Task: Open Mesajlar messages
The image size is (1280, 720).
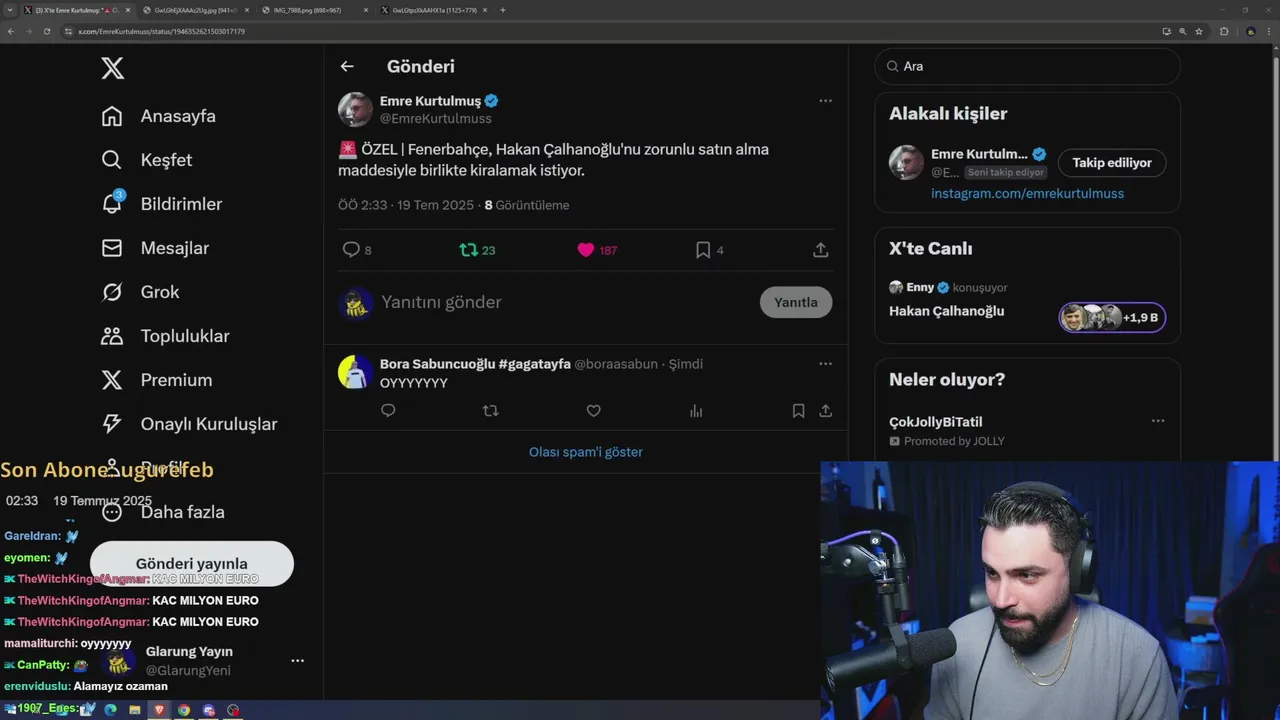Action: click(x=155, y=248)
